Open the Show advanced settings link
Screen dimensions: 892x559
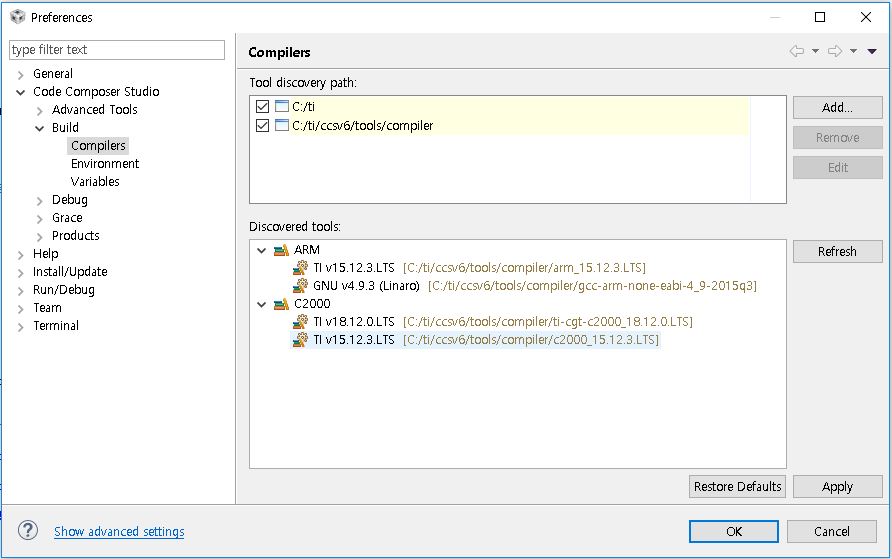[x=119, y=532]
